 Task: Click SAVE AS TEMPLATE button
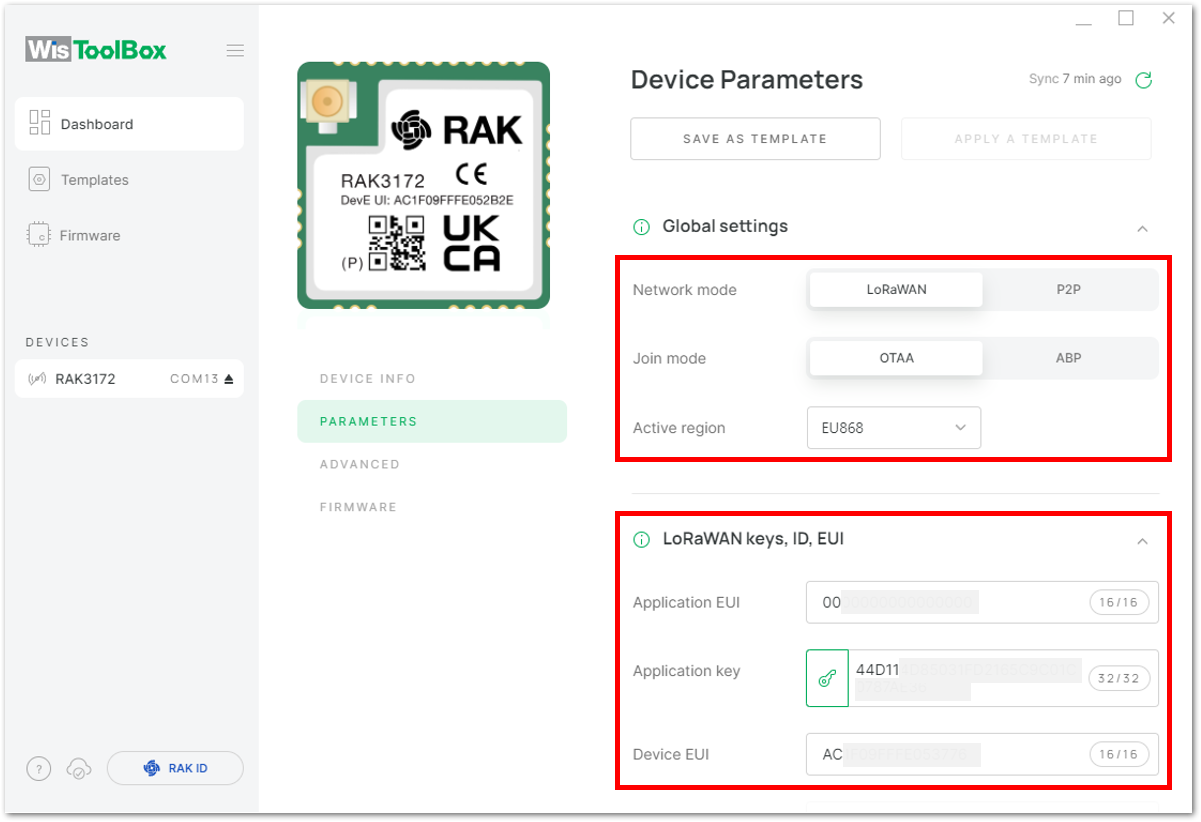(755, 139)
